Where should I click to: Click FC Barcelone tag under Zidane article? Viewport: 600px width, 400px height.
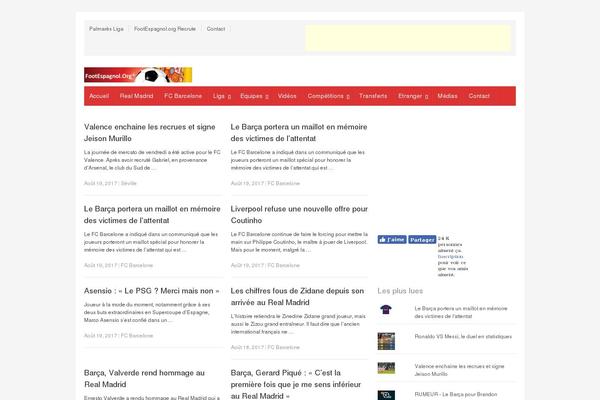click(284, 347)
